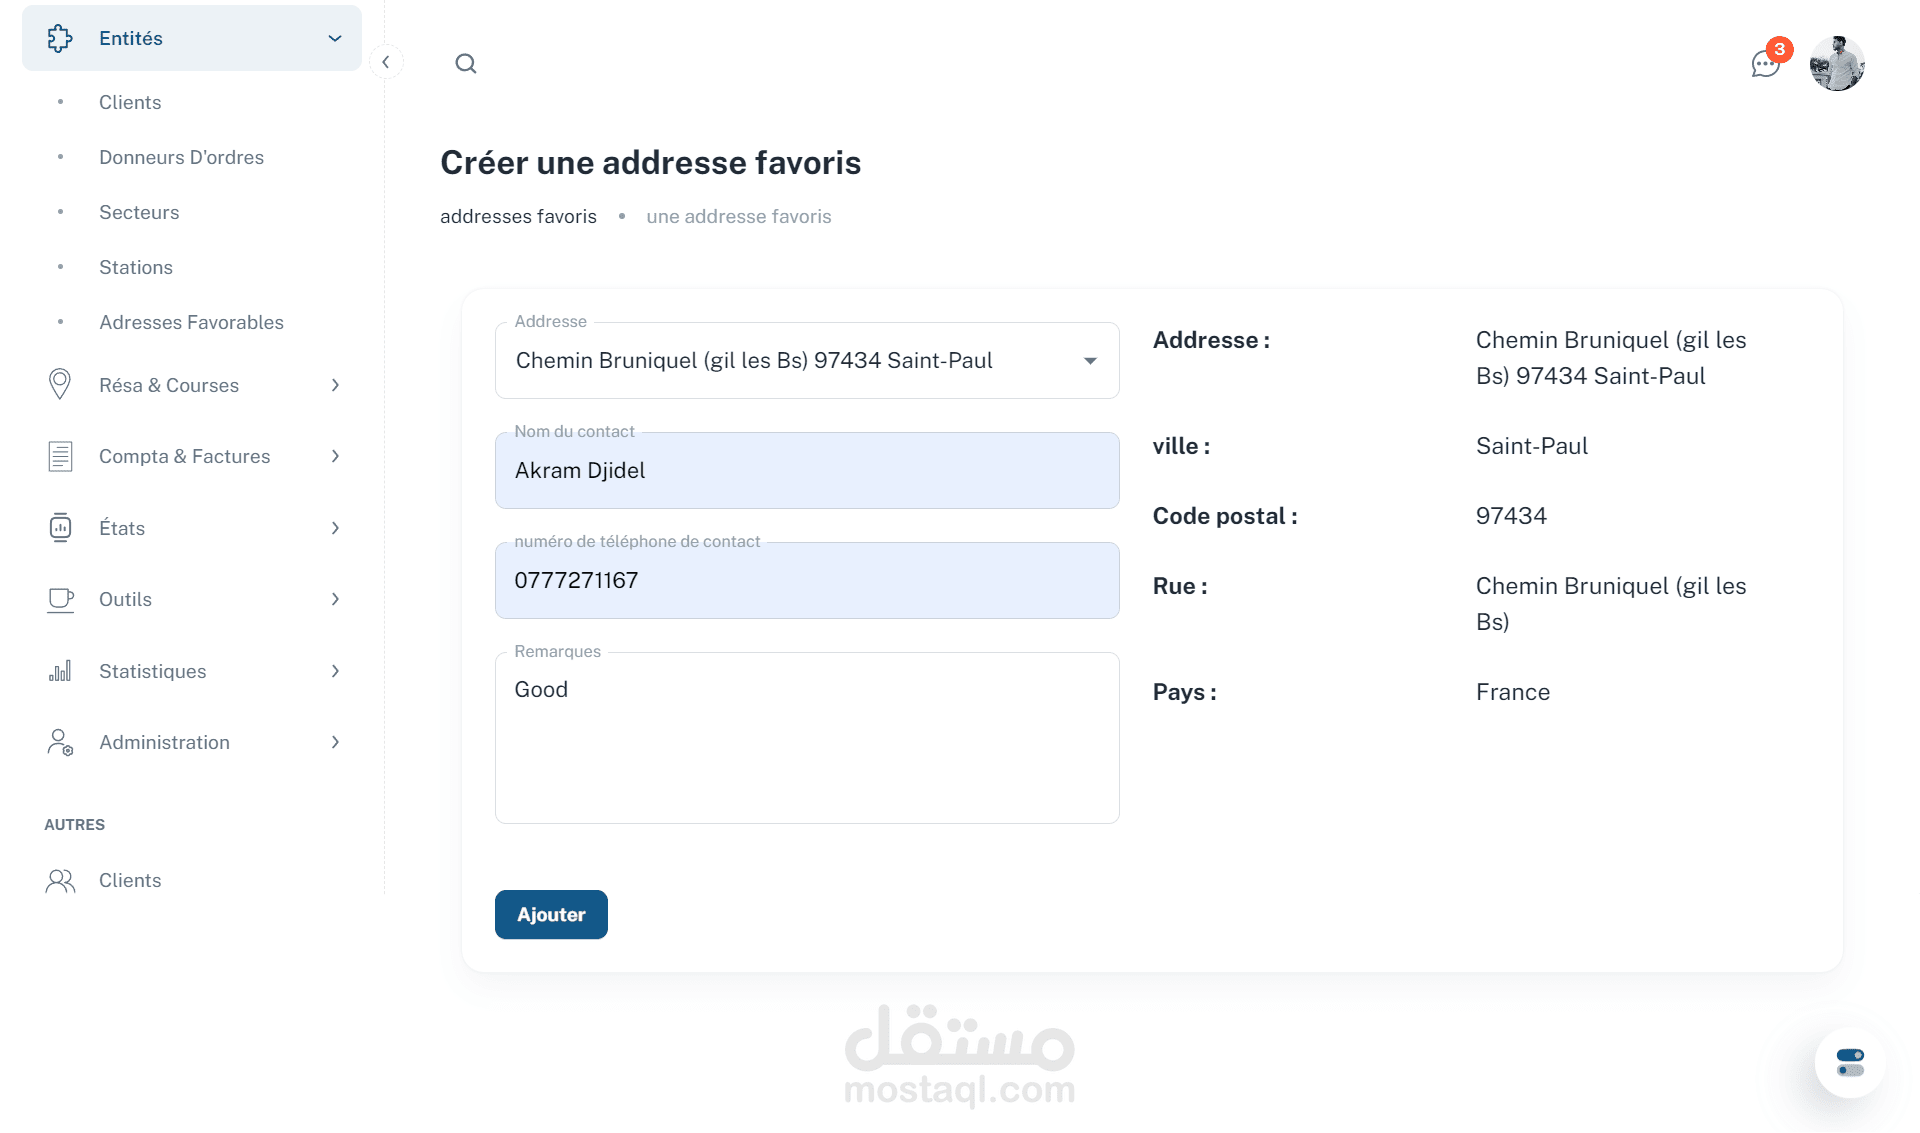
Task: Open the chat notifications icon
Action: click(x=1765, y=64)
